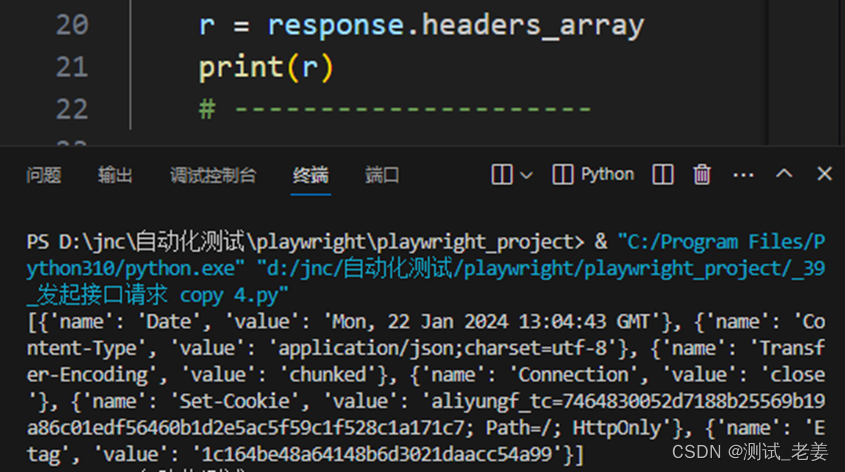Select the 终端 (Terminal) tab
Viewport: 845px width, 472px height.
tap(310, 175)
